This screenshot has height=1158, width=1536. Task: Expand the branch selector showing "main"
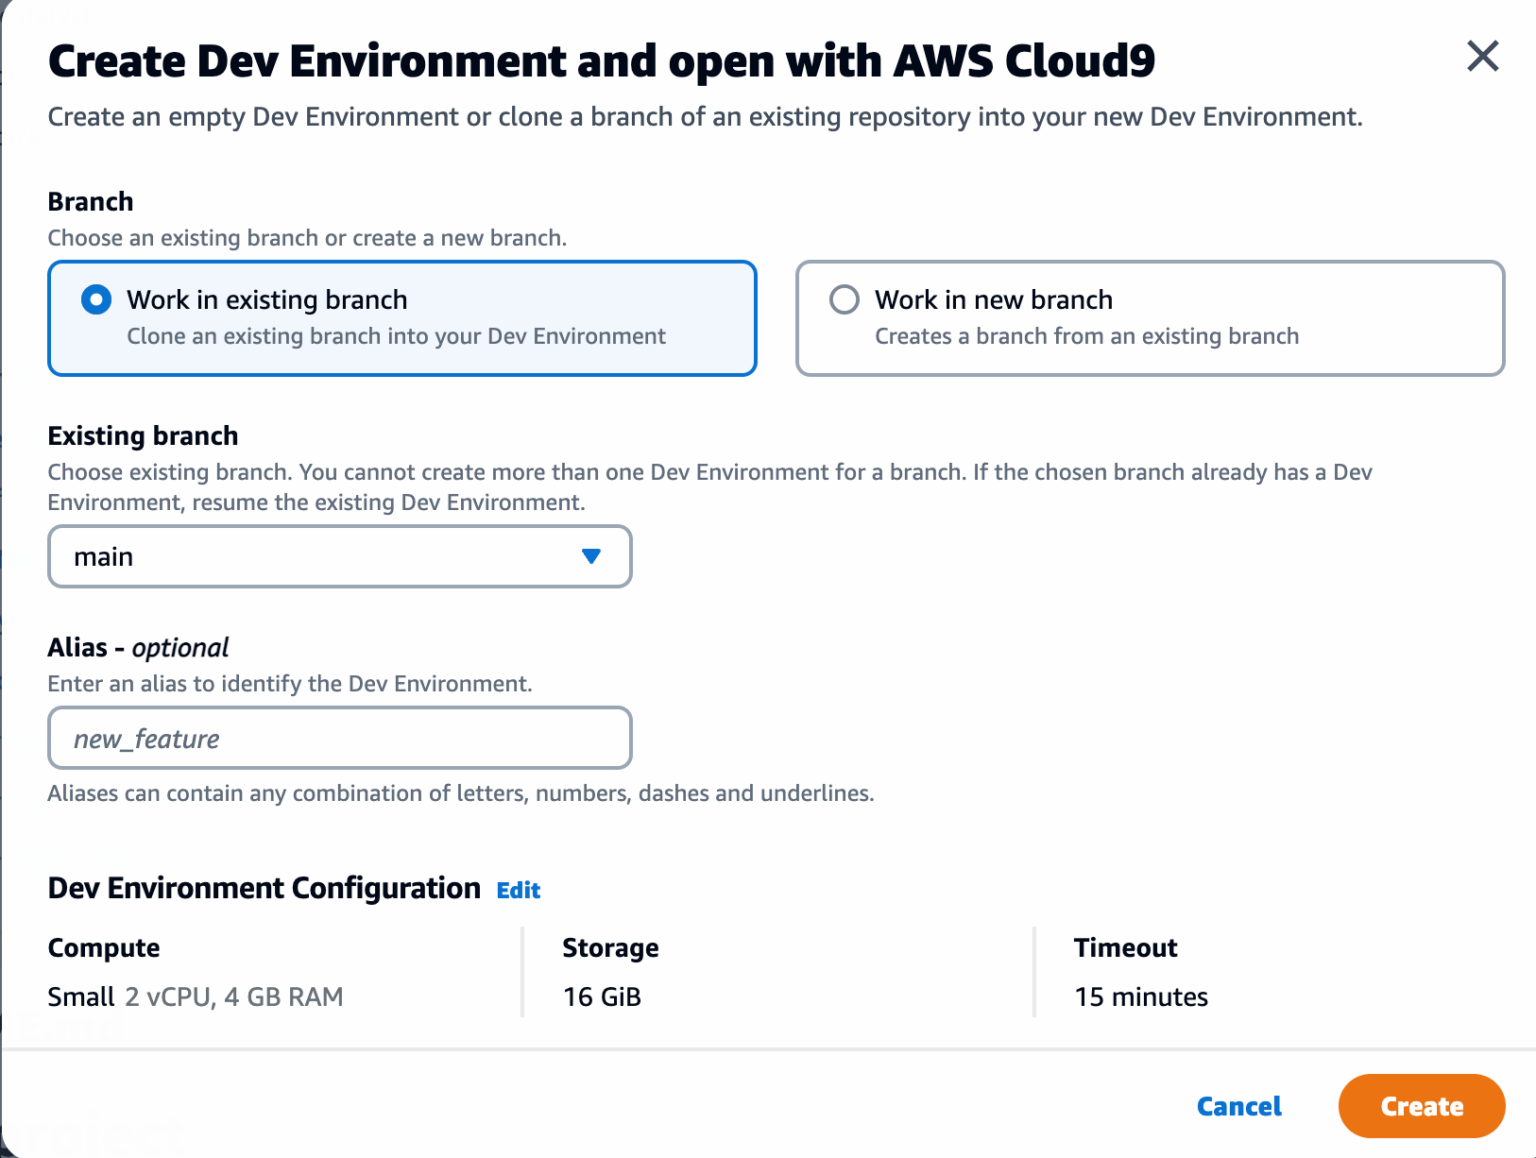pos(339,557)
